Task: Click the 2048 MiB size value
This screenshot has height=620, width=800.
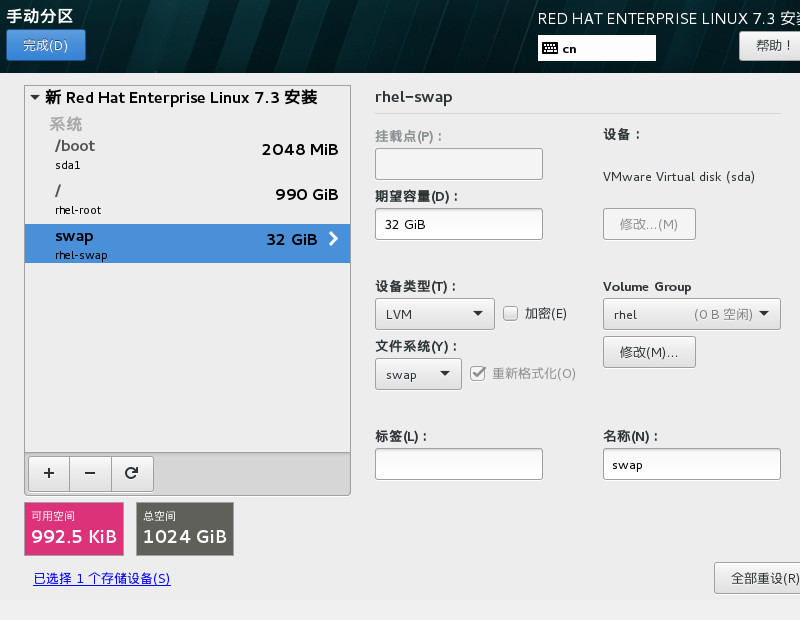Action: [300, 150]
